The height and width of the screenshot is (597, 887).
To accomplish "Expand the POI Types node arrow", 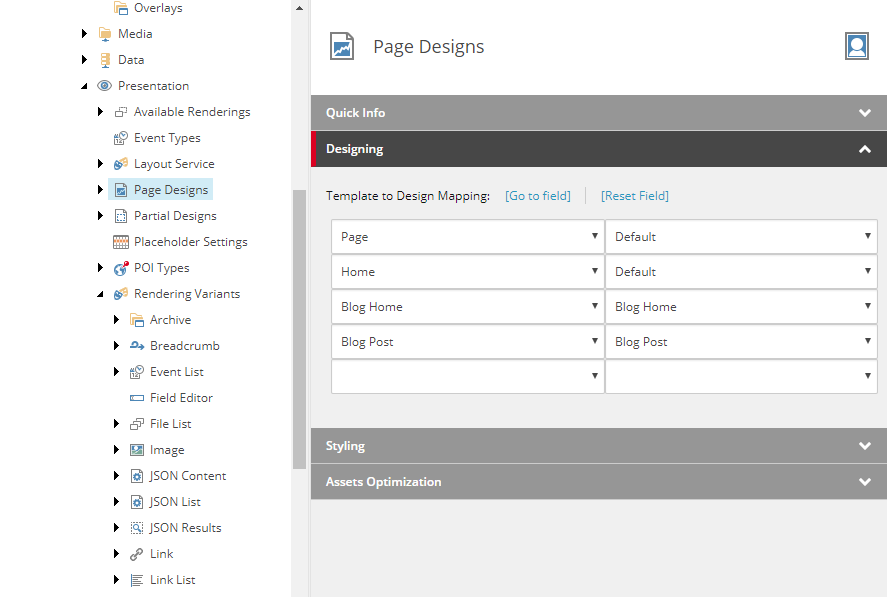I will tap(100, 268).
